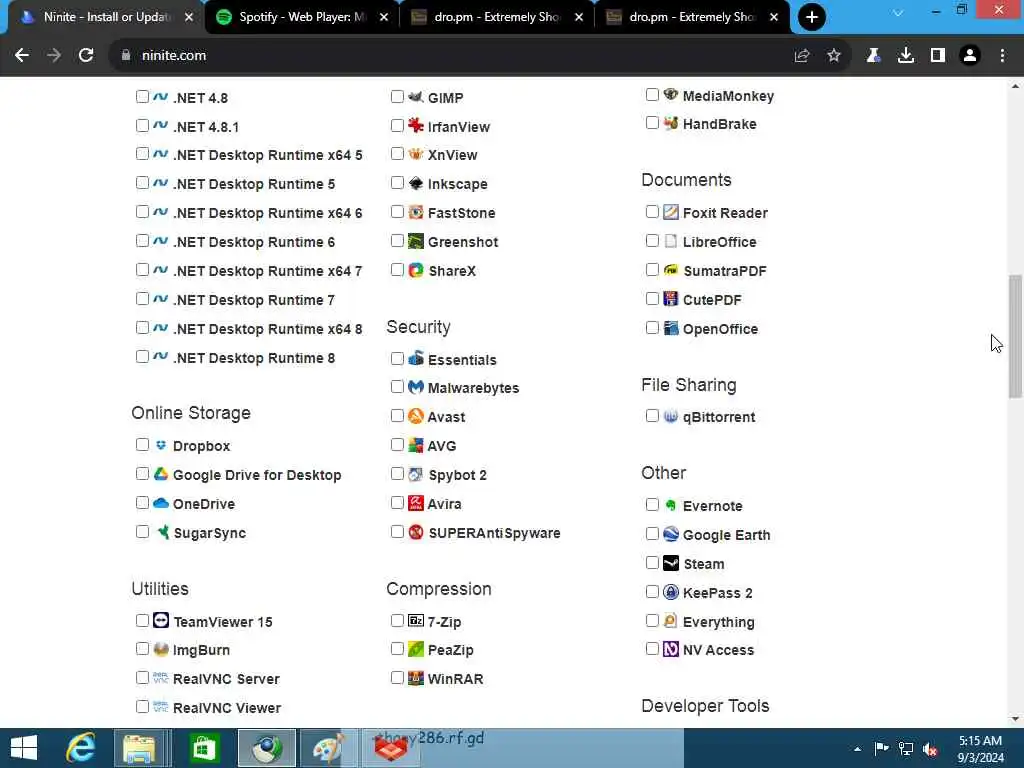Click the HandBrake icon

point(671,123)
